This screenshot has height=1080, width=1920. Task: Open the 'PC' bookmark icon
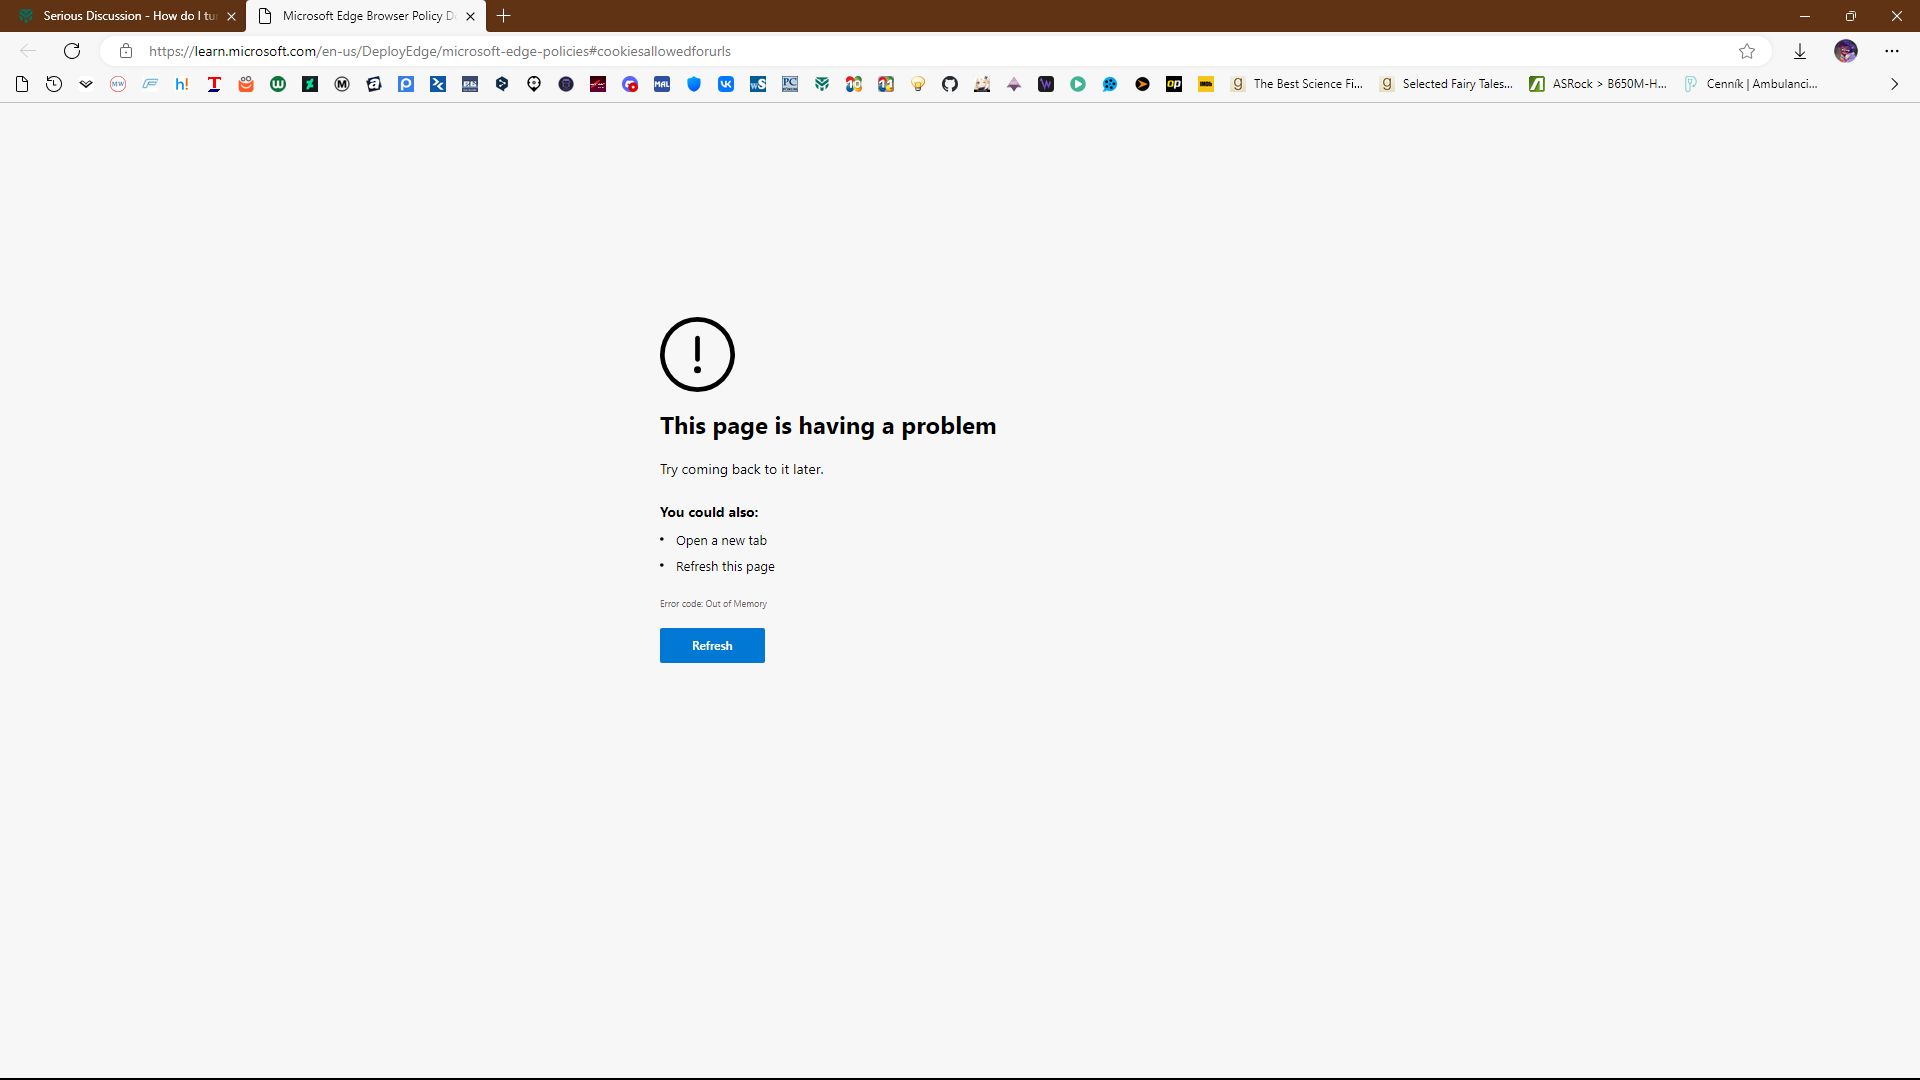point(790,84)
